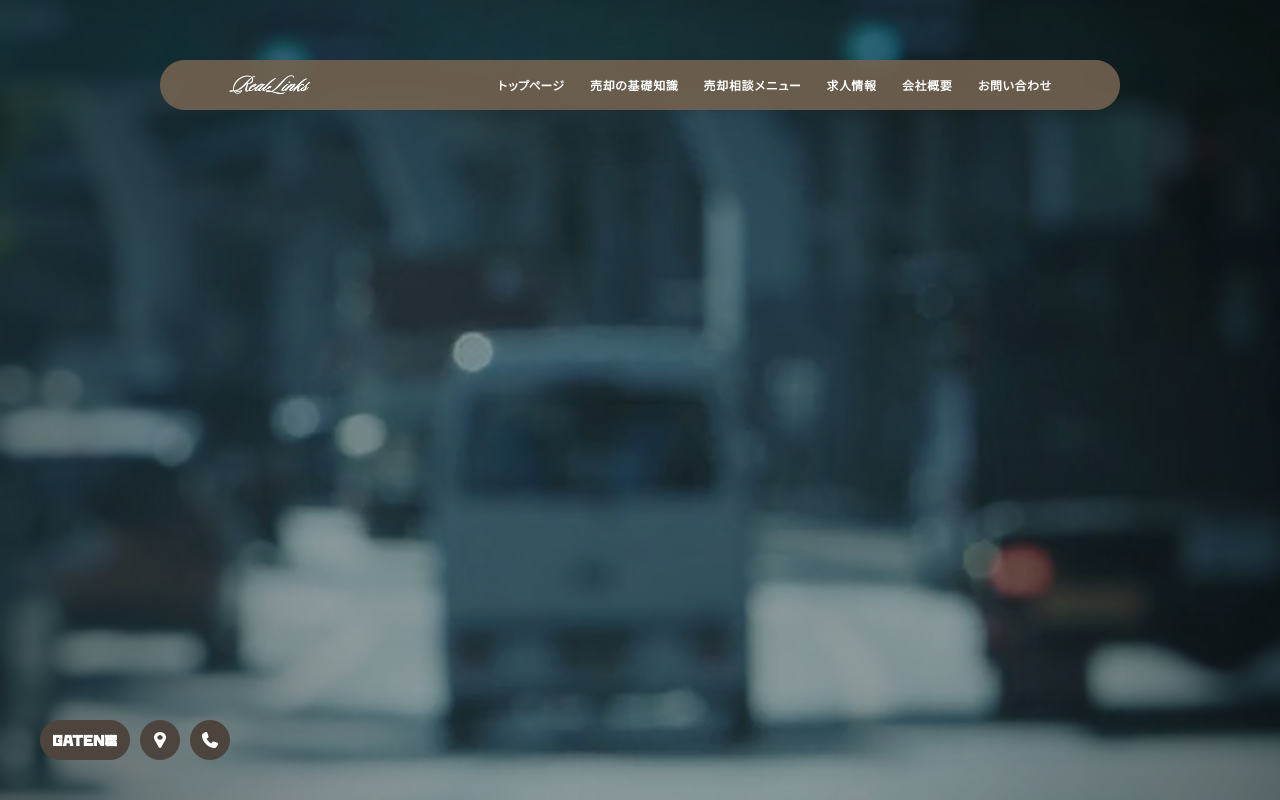Image resolution: width=1280 pixels, height=800 pixels.
Task: Open the 会社概要 navigation link
Action: (927, 86)
